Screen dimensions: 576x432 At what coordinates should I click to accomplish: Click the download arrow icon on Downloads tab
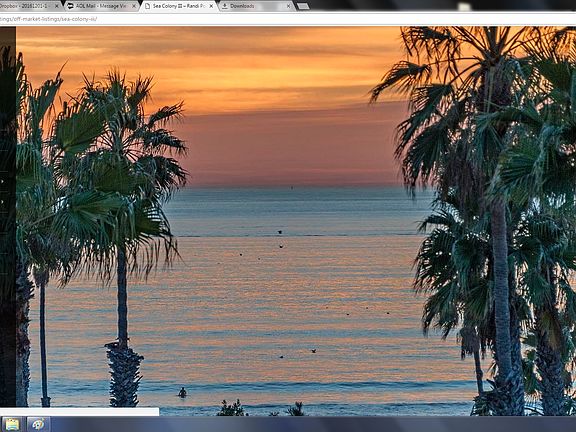click(224, 6)
